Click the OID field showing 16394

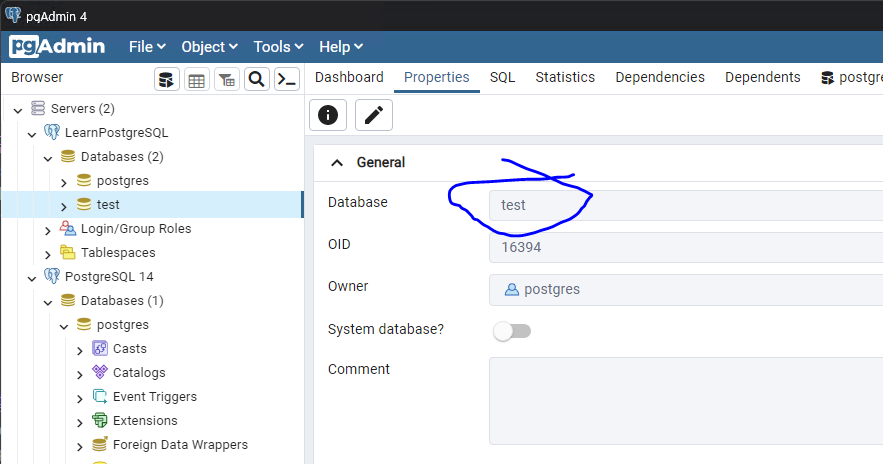[686, 247]
